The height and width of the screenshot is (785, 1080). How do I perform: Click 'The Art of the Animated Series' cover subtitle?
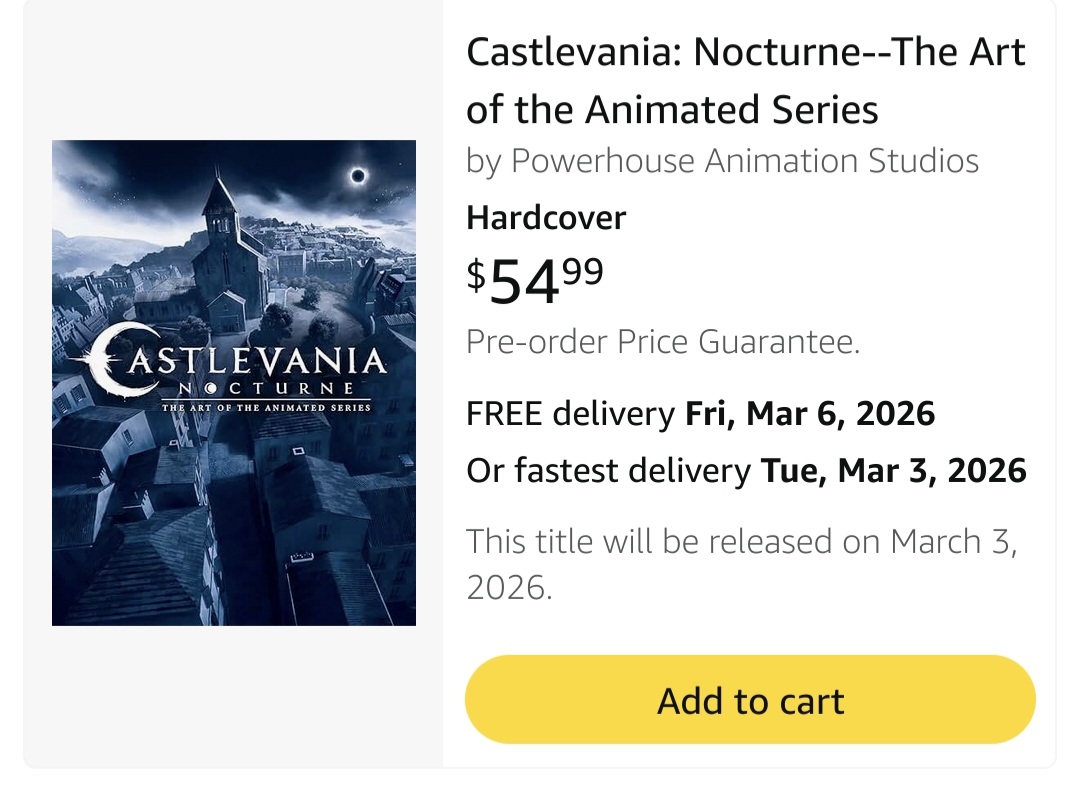[x=265, y=407]
